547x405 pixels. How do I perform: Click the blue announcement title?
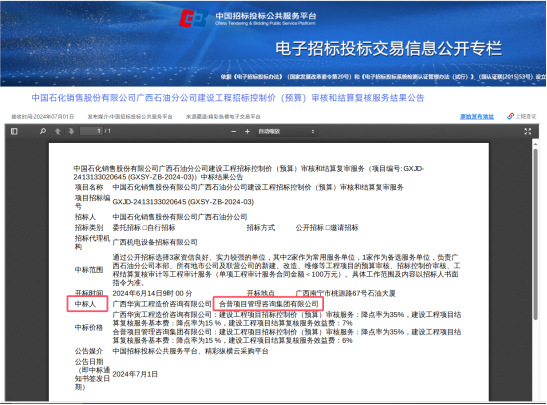(x=228, y=98)
